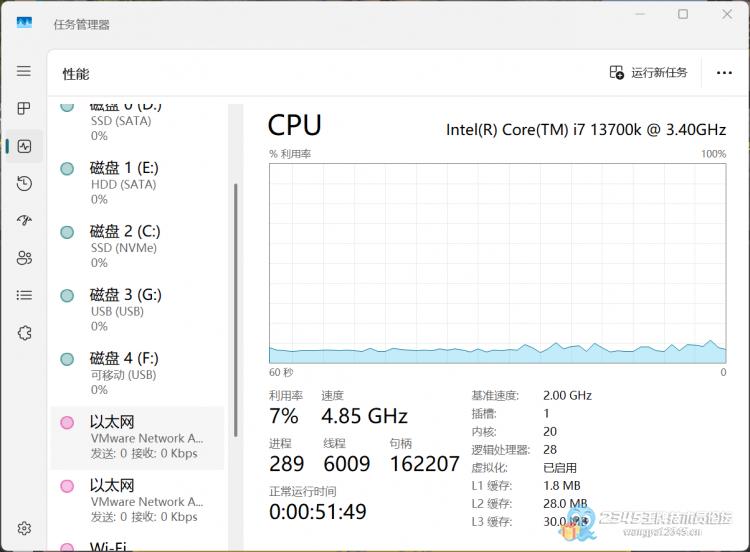Click the performance list vertical scrollbar
The height and width of the screenshot is (552, 750).
click(x=235, y=310)
